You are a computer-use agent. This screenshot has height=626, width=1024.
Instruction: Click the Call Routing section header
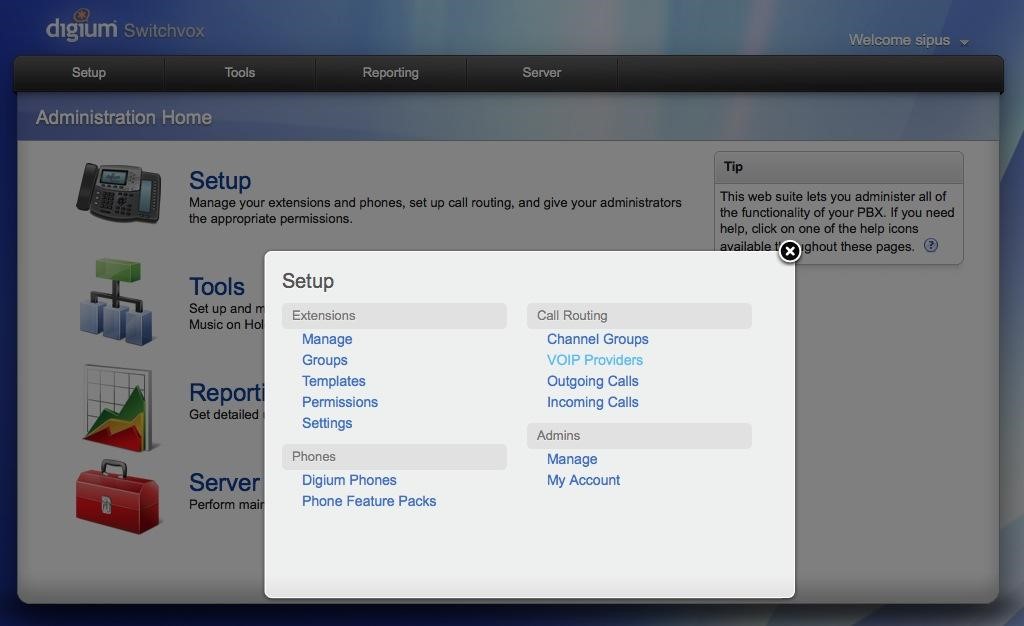639,316
